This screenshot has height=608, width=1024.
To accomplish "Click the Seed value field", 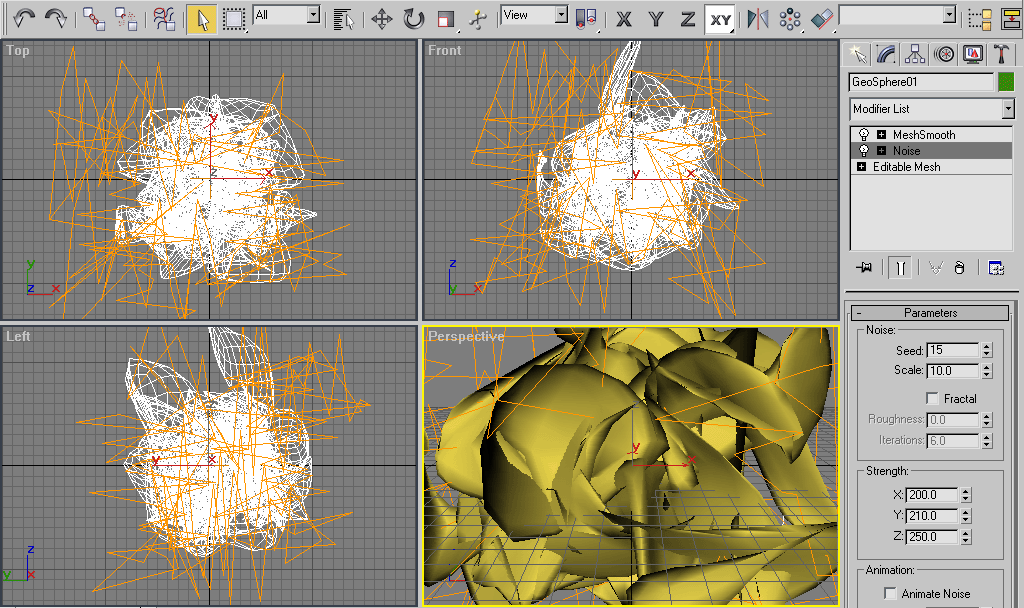I will (x=953, y=350).
